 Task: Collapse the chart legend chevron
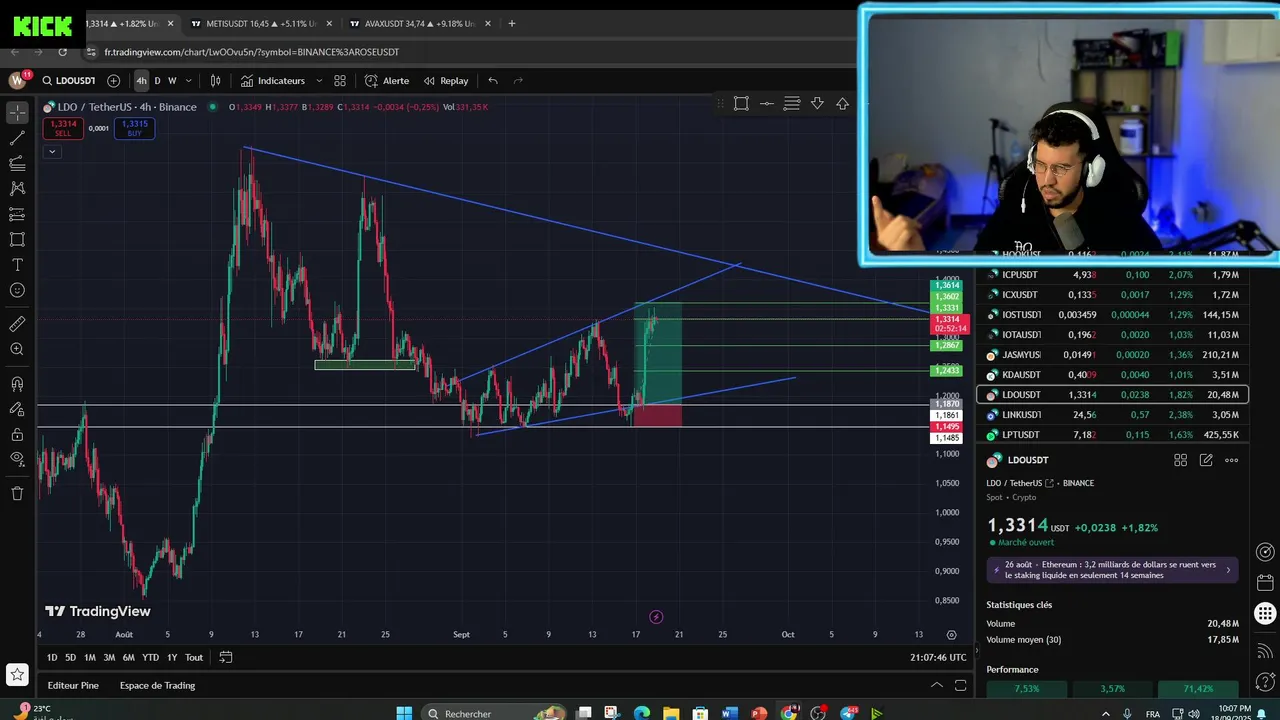[x=51, y=152]
